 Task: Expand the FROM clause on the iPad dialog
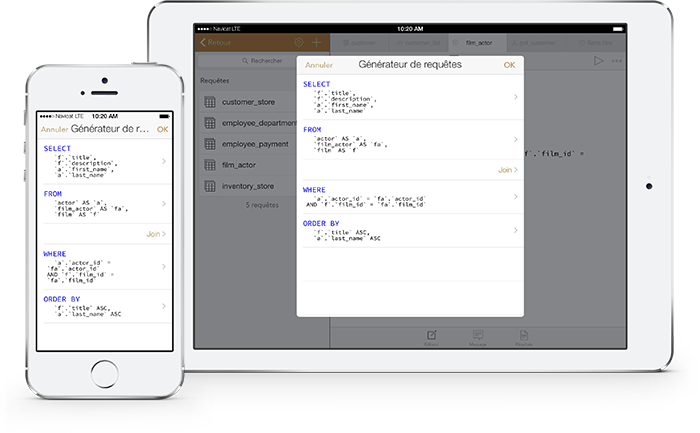coord(515,140)
